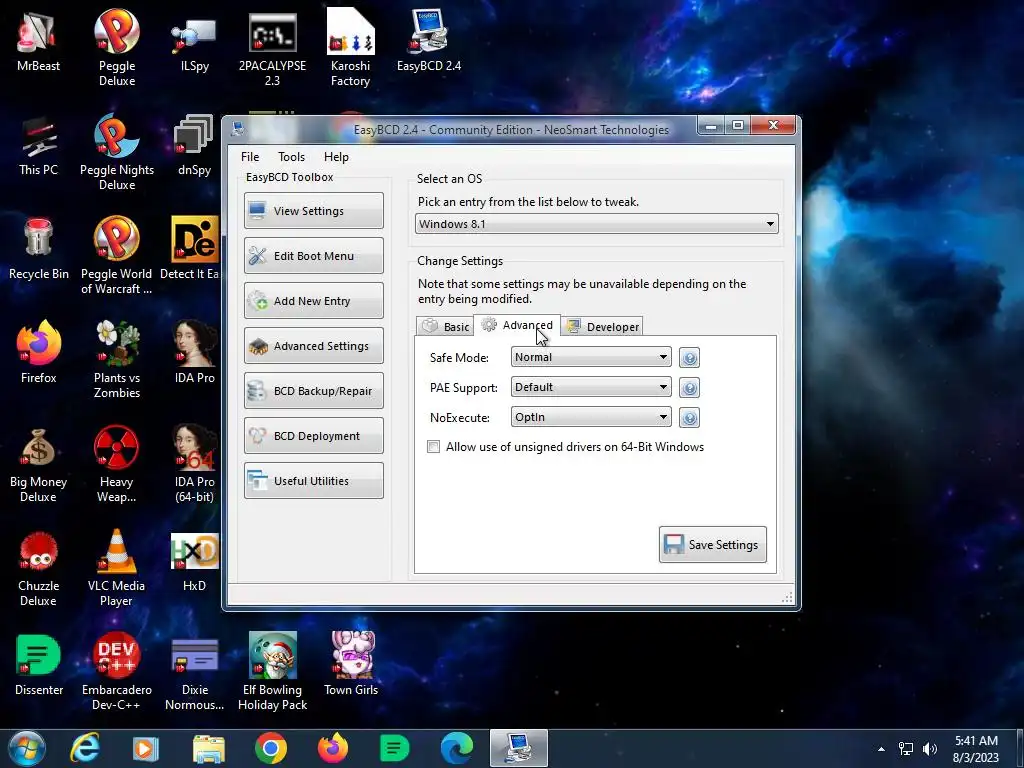Click the EasyBCD window resize grip
The height and width of the screenshot is (768, 1024).
click(x=787, y=598)
